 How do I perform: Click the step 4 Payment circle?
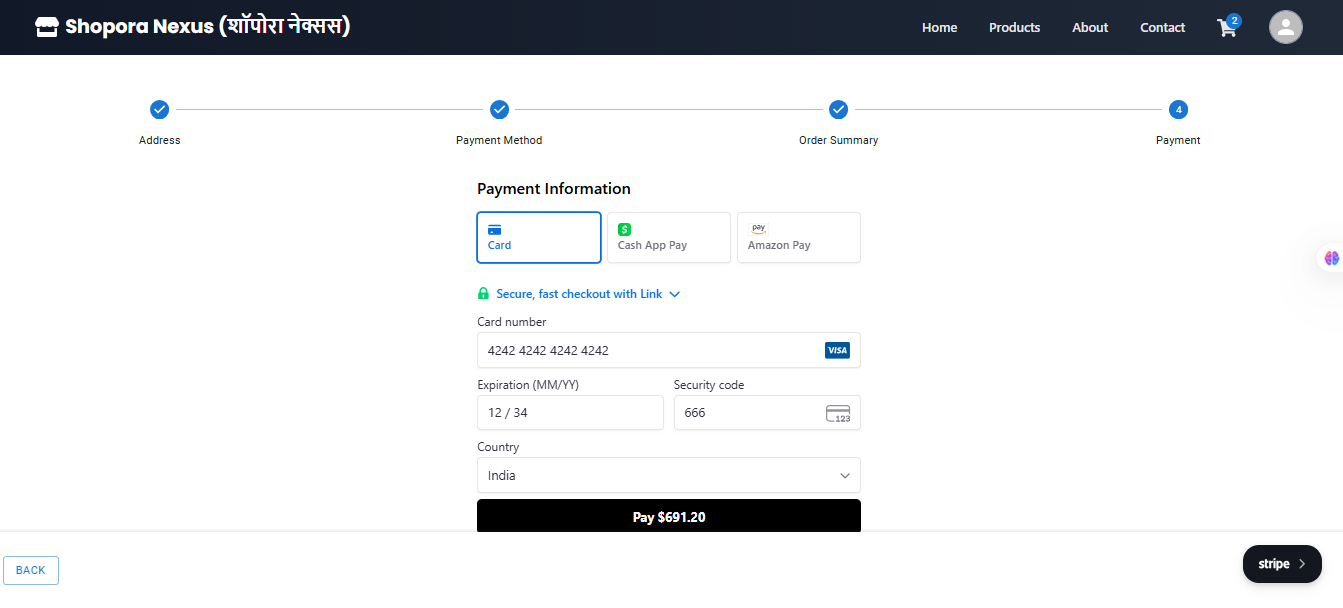1178,110
